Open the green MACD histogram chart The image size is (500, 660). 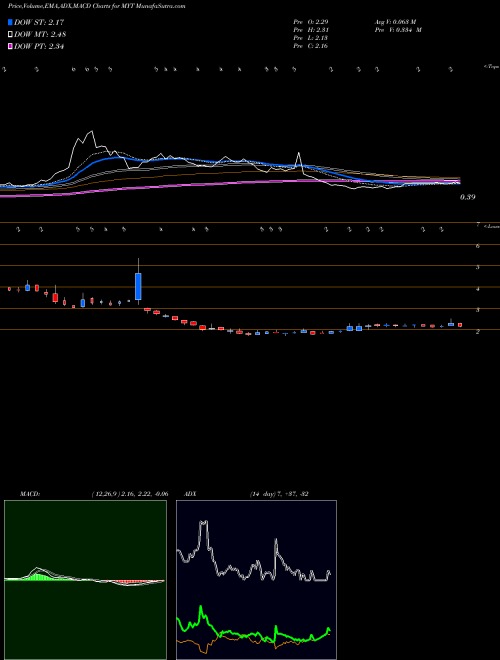[x=85, y=580]
